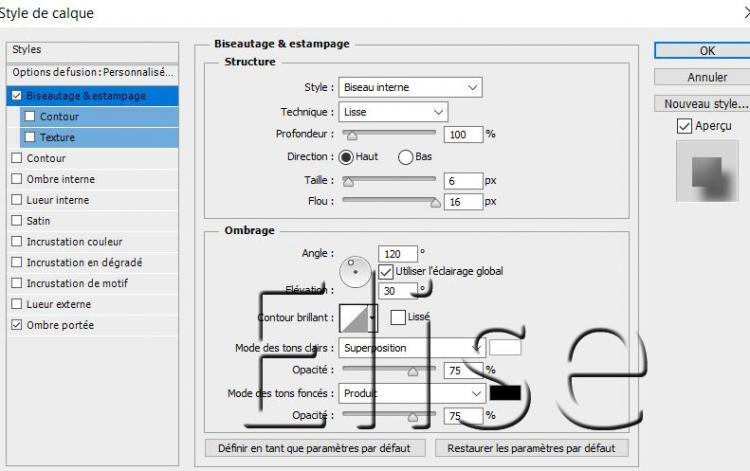Click the black shadow color swatch
The width and height of the screenshot is (750, 471).
point(505,393)
